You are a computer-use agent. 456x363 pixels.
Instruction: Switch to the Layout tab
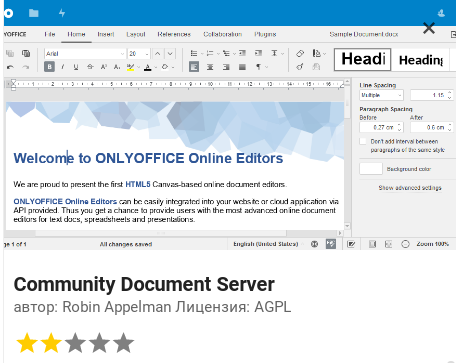136,34
